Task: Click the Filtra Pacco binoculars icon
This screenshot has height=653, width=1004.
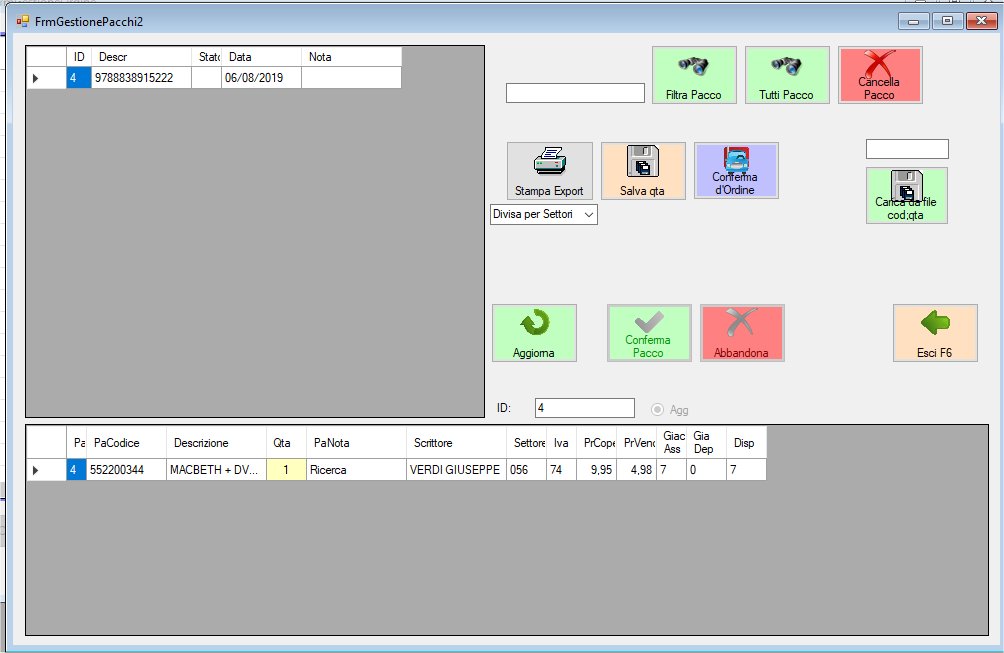Action: tap(693, 66)
